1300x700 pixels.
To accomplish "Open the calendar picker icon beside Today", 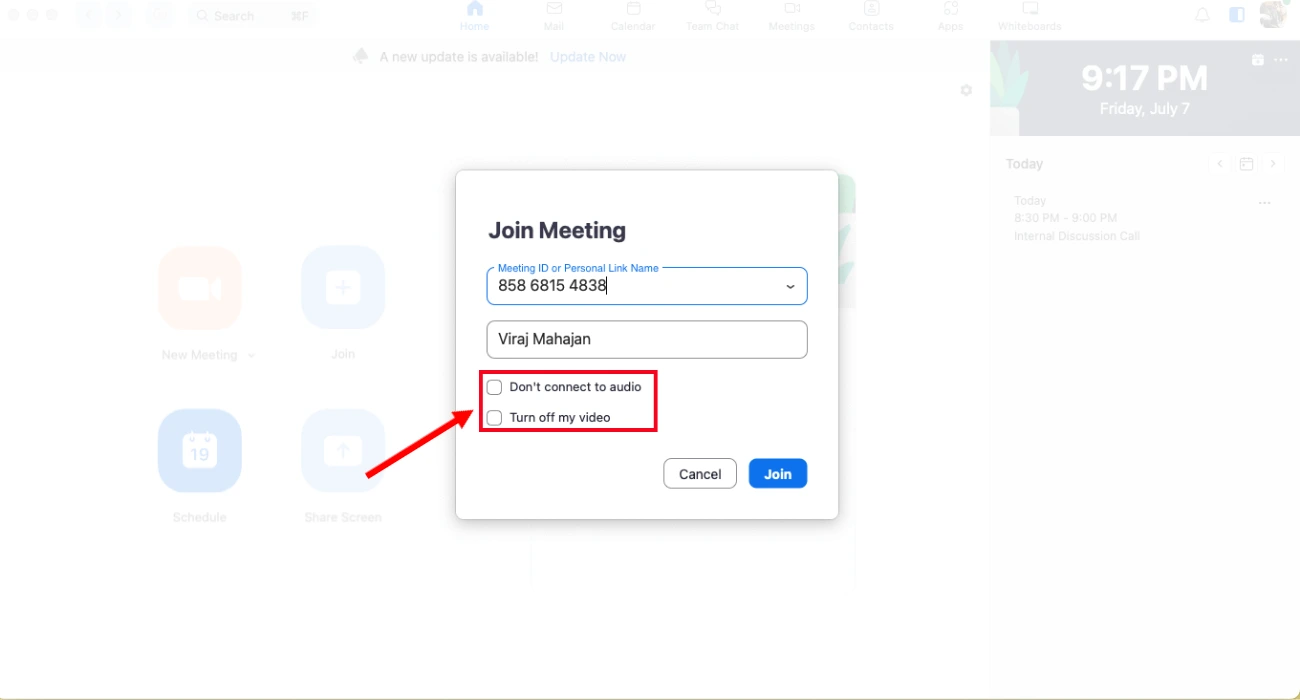I will pos(1246,164).
